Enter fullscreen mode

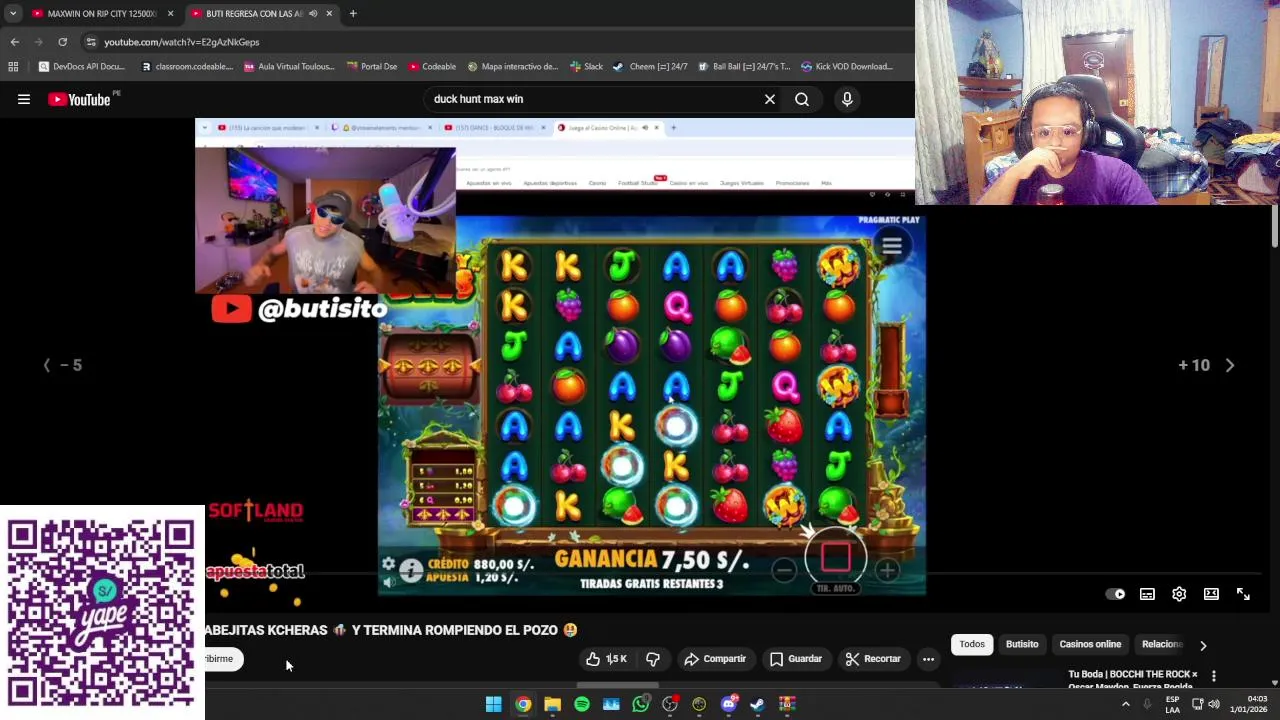[1243, 594]
